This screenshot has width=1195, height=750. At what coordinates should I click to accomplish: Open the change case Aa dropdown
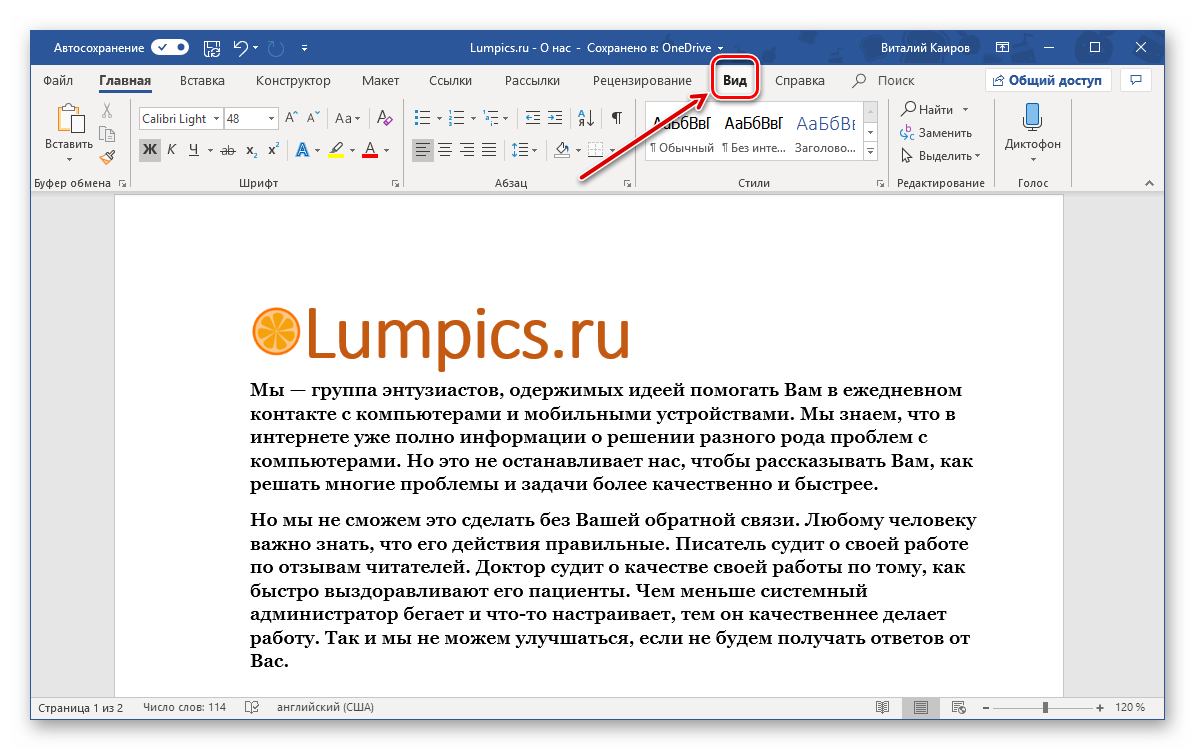click(x=348, y=118)
